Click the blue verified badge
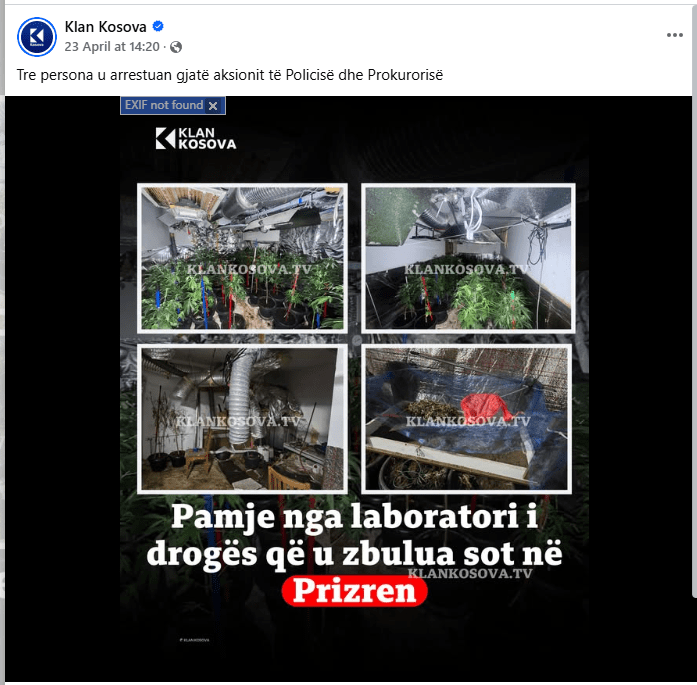Viewport: 697px width, 685px height. click(x=158, y=27)
